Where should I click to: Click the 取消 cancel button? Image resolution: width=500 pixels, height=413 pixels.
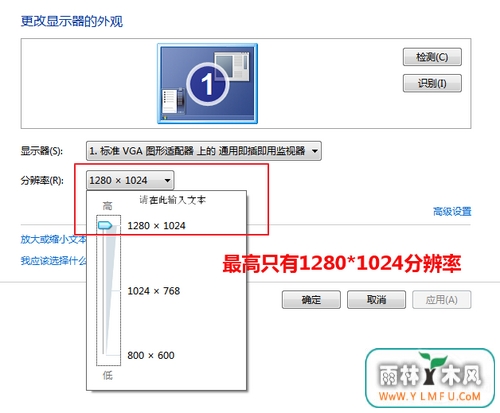(x=376, y=300)
